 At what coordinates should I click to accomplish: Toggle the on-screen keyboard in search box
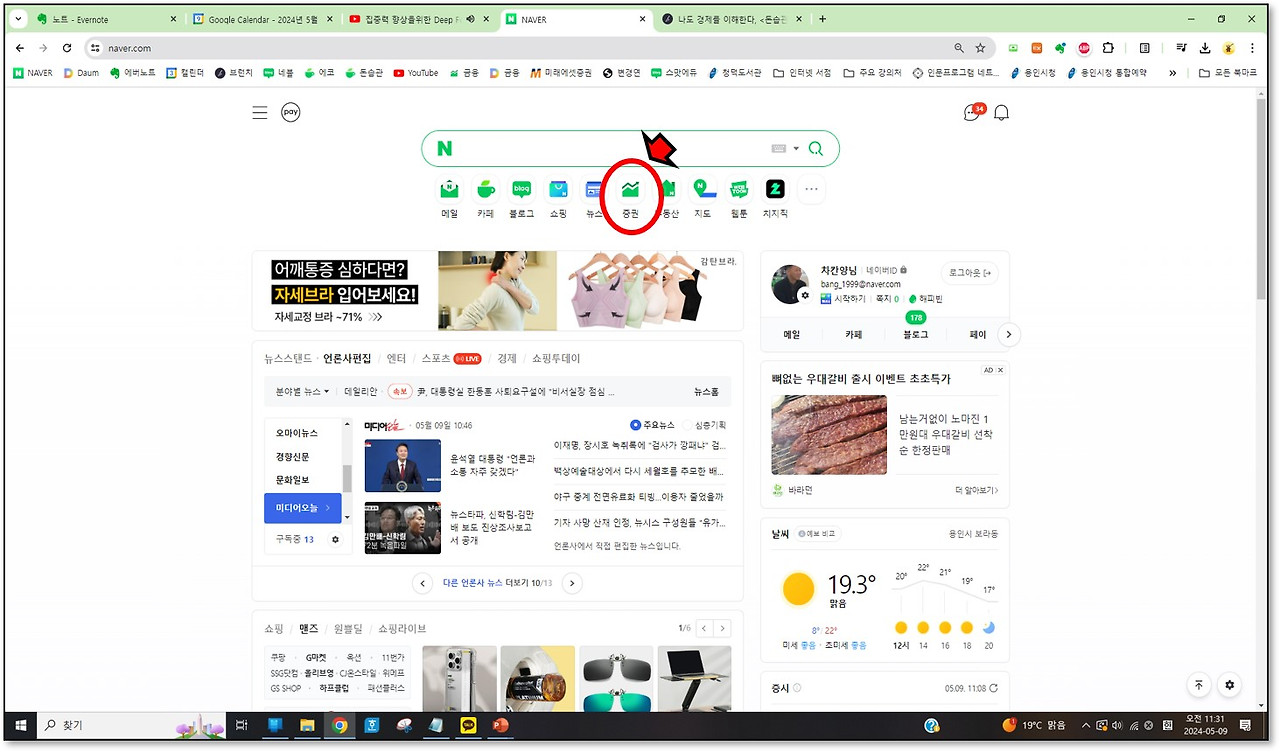pos(779,149)
